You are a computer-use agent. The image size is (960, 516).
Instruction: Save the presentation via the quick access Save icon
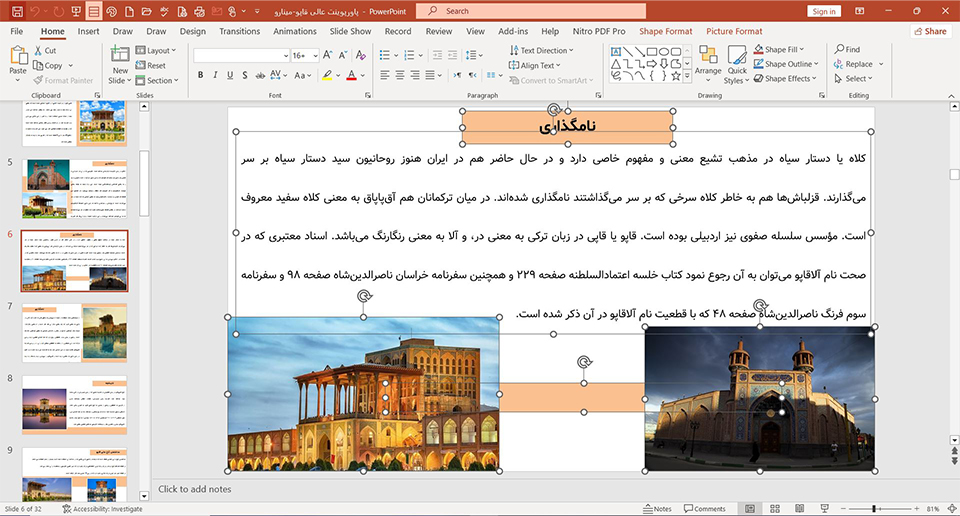tap(17, 11)
